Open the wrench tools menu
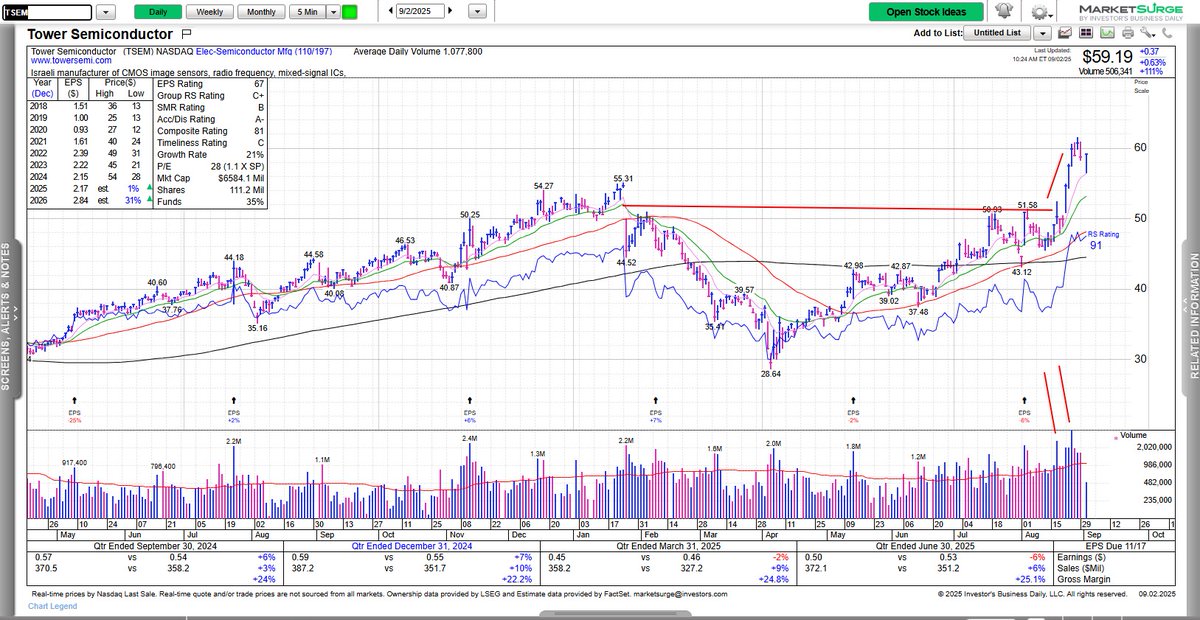This screenshot has width=1200, height=620. 1147,32
